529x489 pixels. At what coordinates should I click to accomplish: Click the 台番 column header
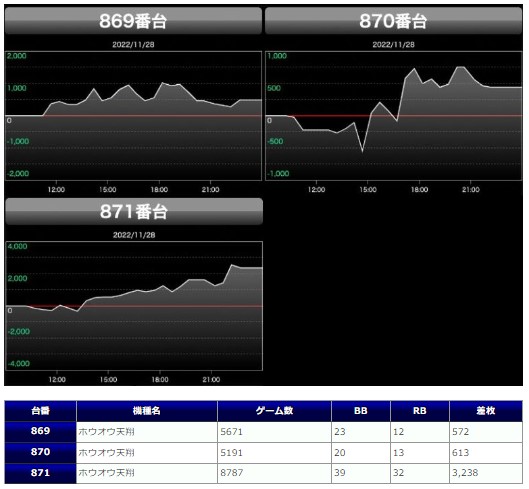tap(40, 411)
